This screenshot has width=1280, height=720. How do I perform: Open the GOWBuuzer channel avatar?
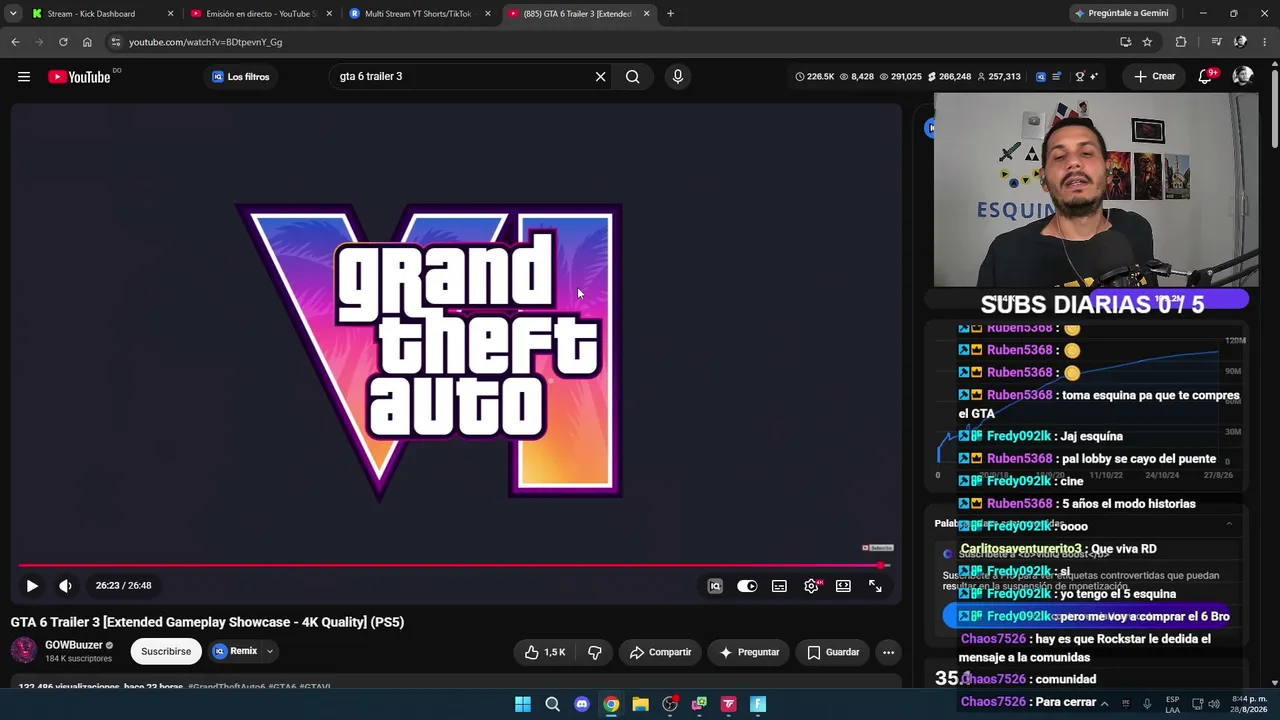pos(24,650)
